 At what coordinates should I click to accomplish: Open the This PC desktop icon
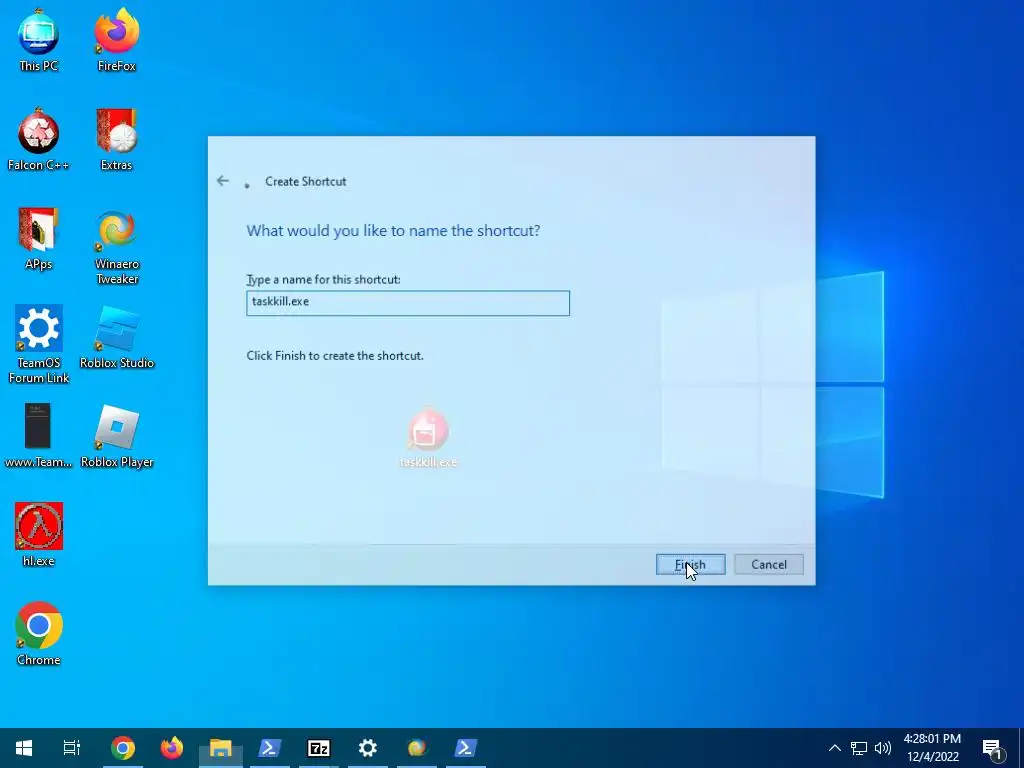tap(39, 40)
